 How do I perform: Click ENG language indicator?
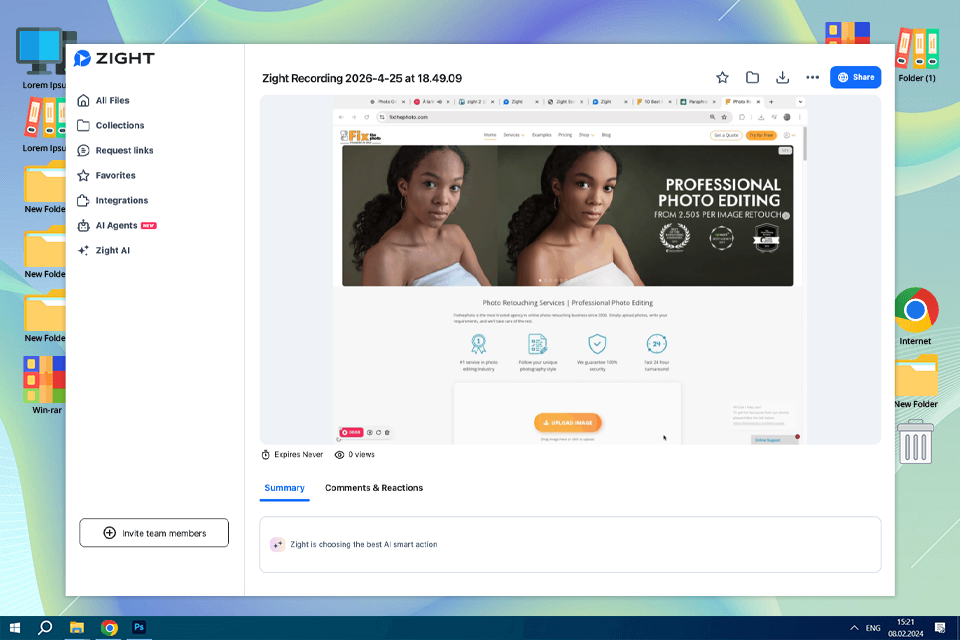tap(873, 628)
